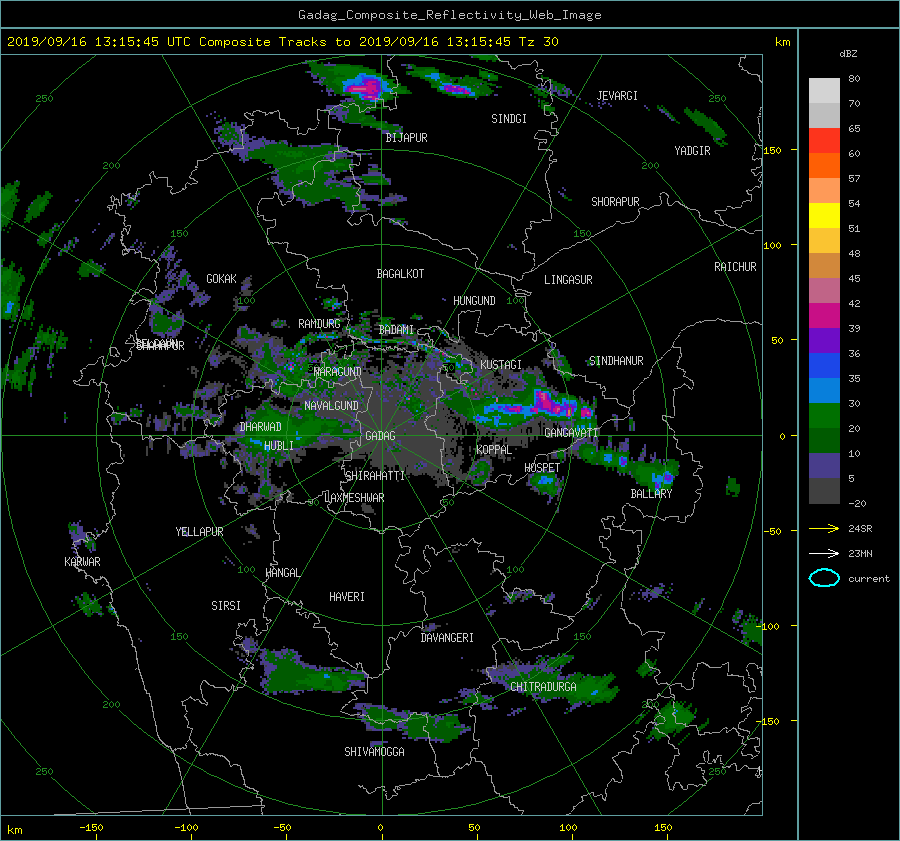Click the KARWAR city label
Viewport: 900px width, 841px height.
click(x=82, y=562)
